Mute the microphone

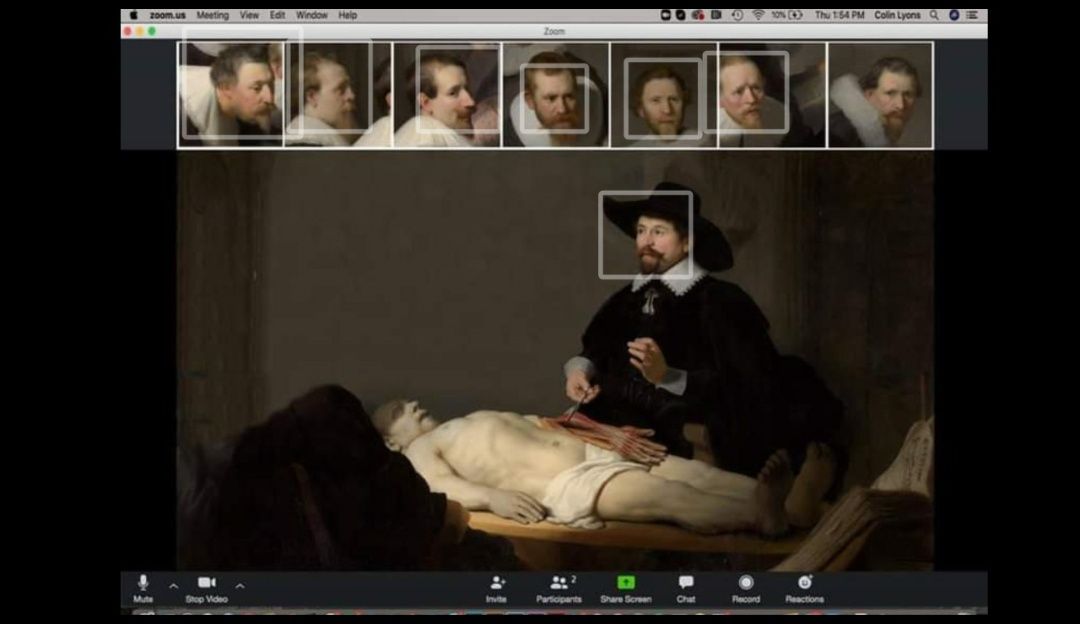tap(143, 589)
